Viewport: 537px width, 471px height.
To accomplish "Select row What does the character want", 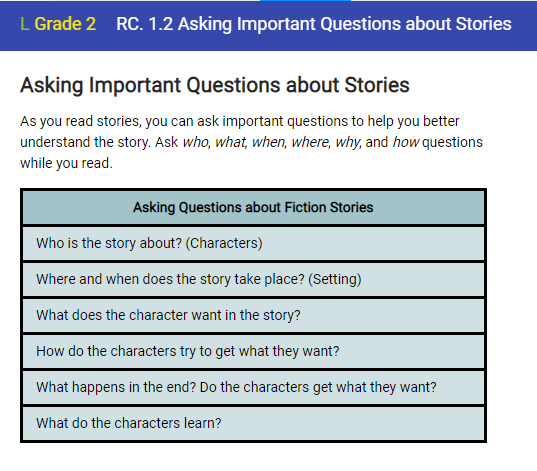I will coord(253,315).
